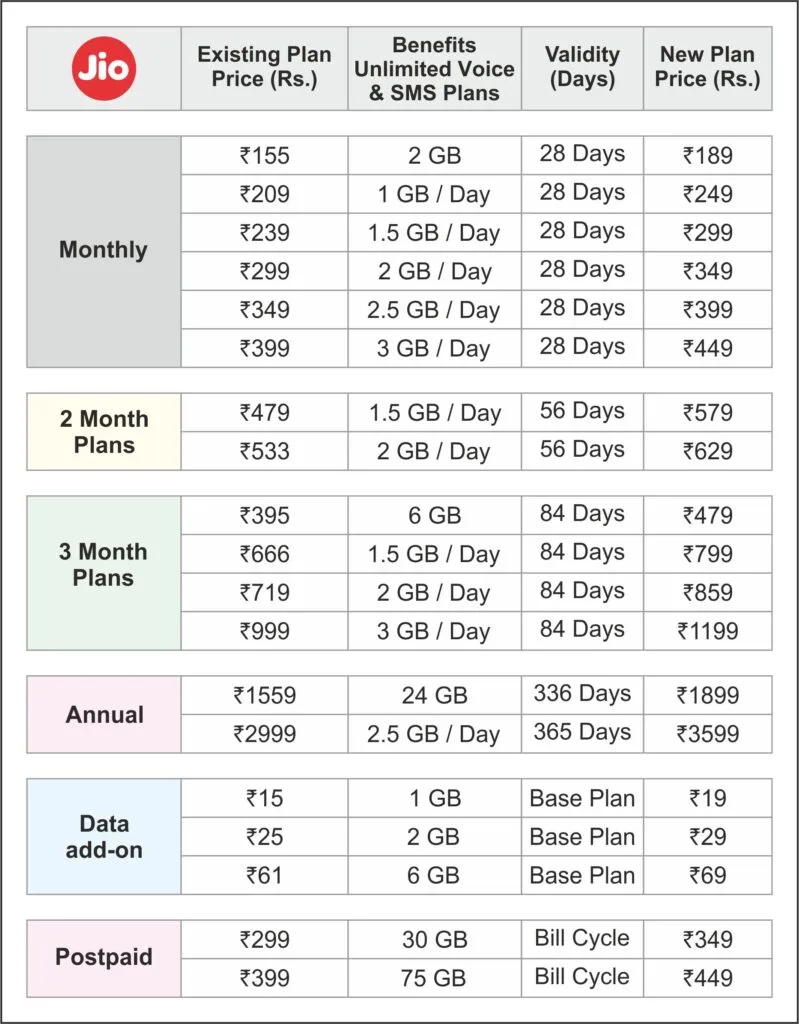Click the New Plan Price column header
799x1024 pixels.
click(707, 67)
